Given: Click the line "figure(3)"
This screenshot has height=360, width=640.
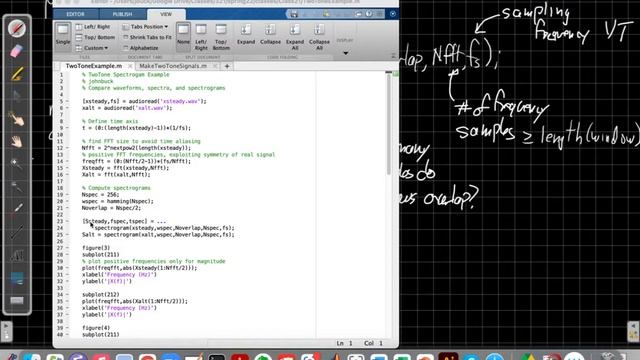Looking at the screenshot, I should pos(96,248).
